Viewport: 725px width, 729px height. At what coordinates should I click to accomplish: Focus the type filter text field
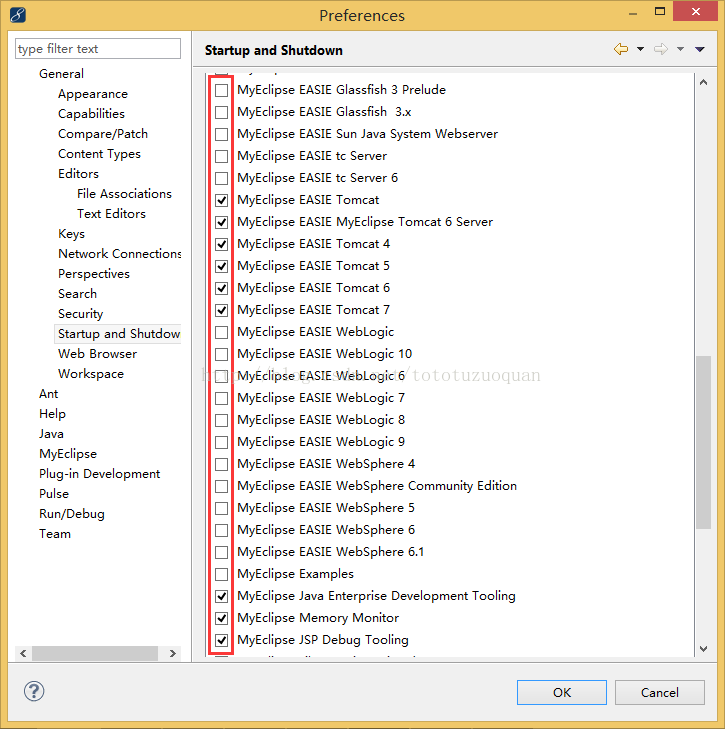pyautogui.click(x=98, y=49)
